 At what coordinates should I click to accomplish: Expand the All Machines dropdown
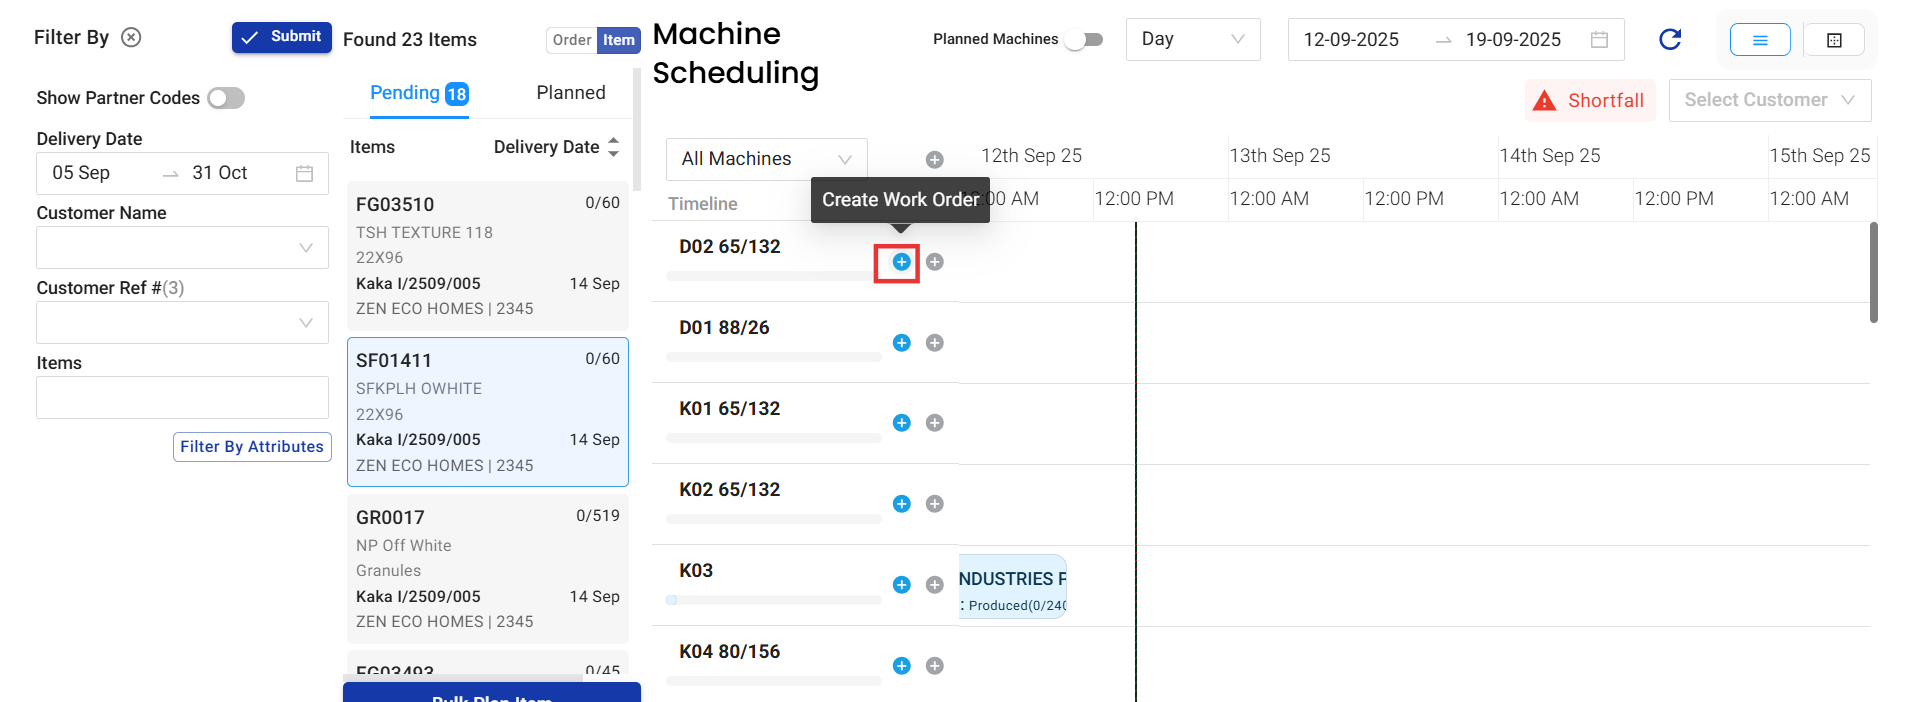click(766, 159)
